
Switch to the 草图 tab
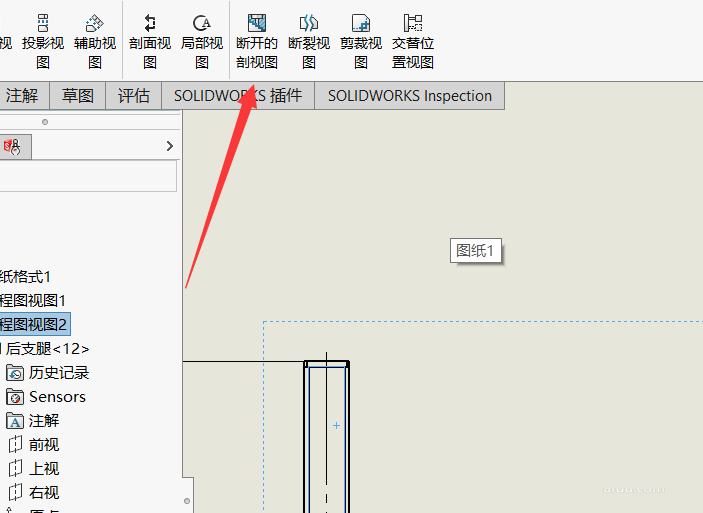pyautogui.click(x=78, y=96)
